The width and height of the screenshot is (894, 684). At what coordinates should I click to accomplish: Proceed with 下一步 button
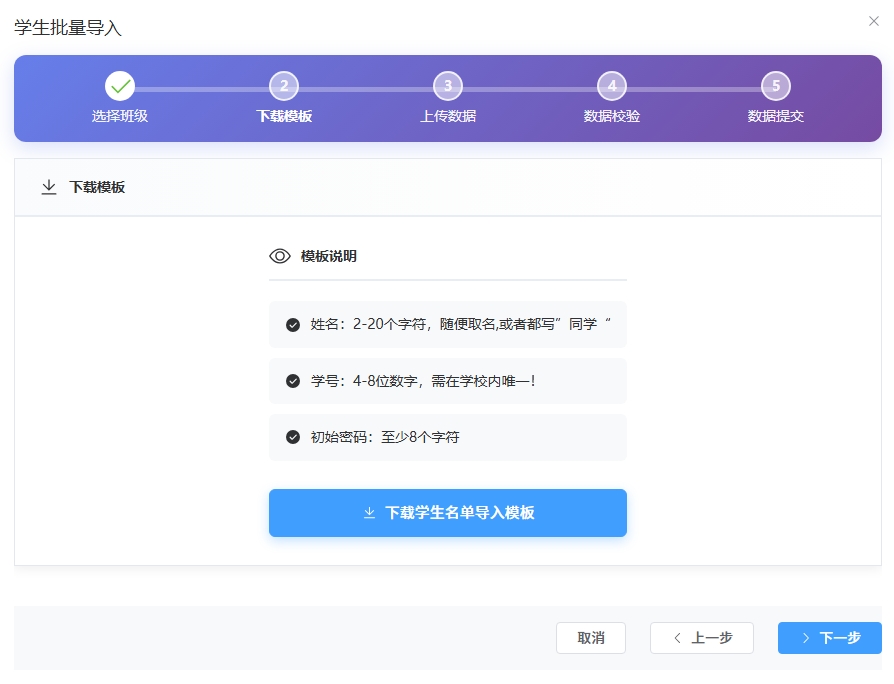(830, 638)
